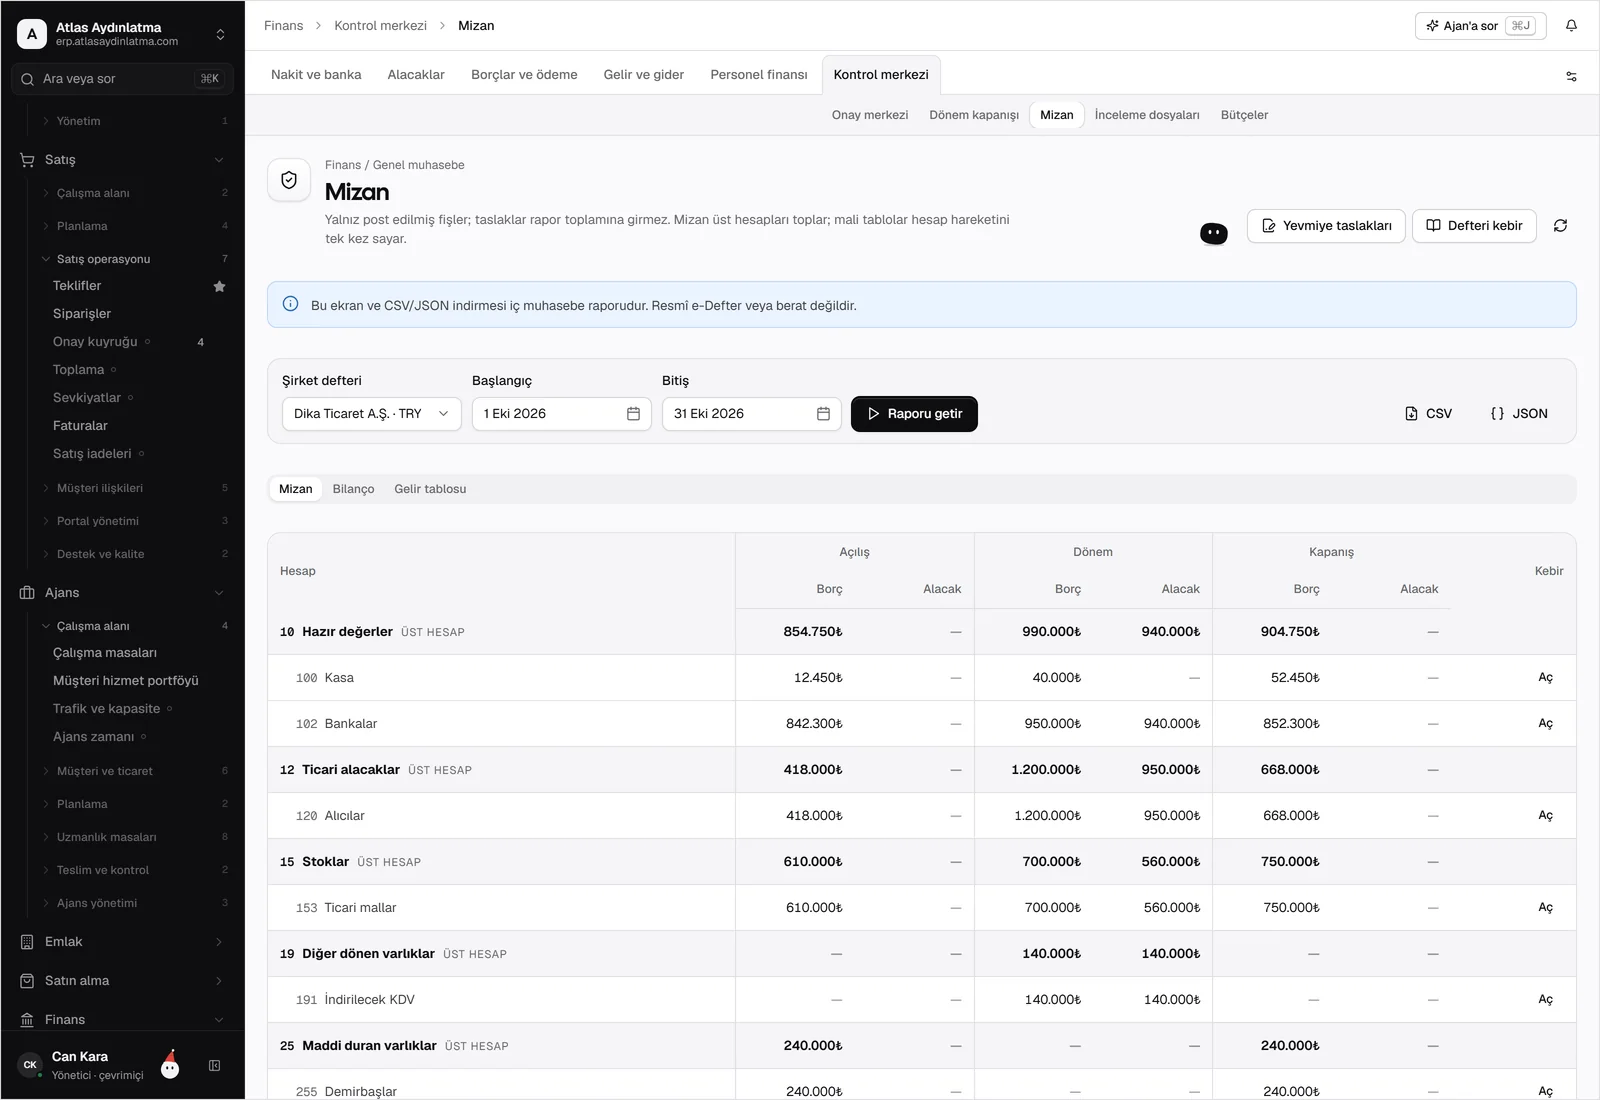This screenshot has width=1600, height=1100.
Task: Open the Şirket defteri dropdown
Action: pyautogui.click(x=371, y=414)
